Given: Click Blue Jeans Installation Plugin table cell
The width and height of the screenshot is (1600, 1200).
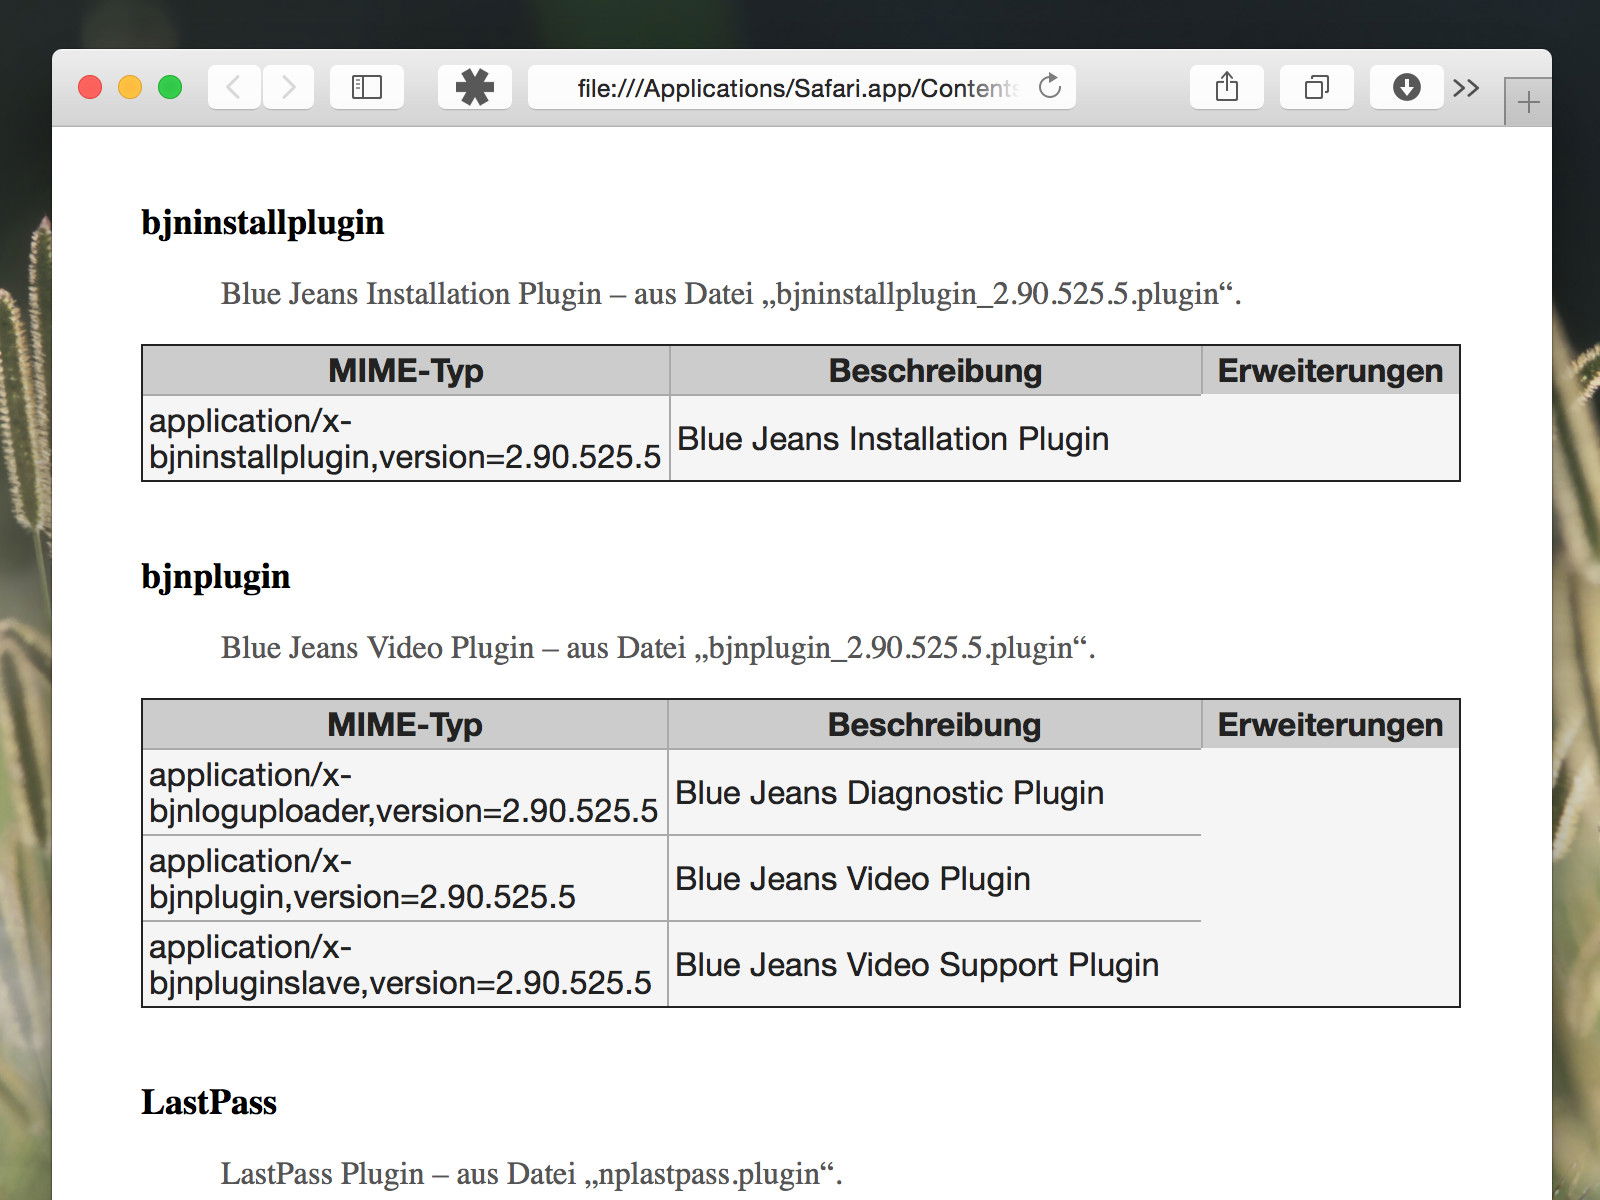Looking at the screenshot, I should [936, 439].
